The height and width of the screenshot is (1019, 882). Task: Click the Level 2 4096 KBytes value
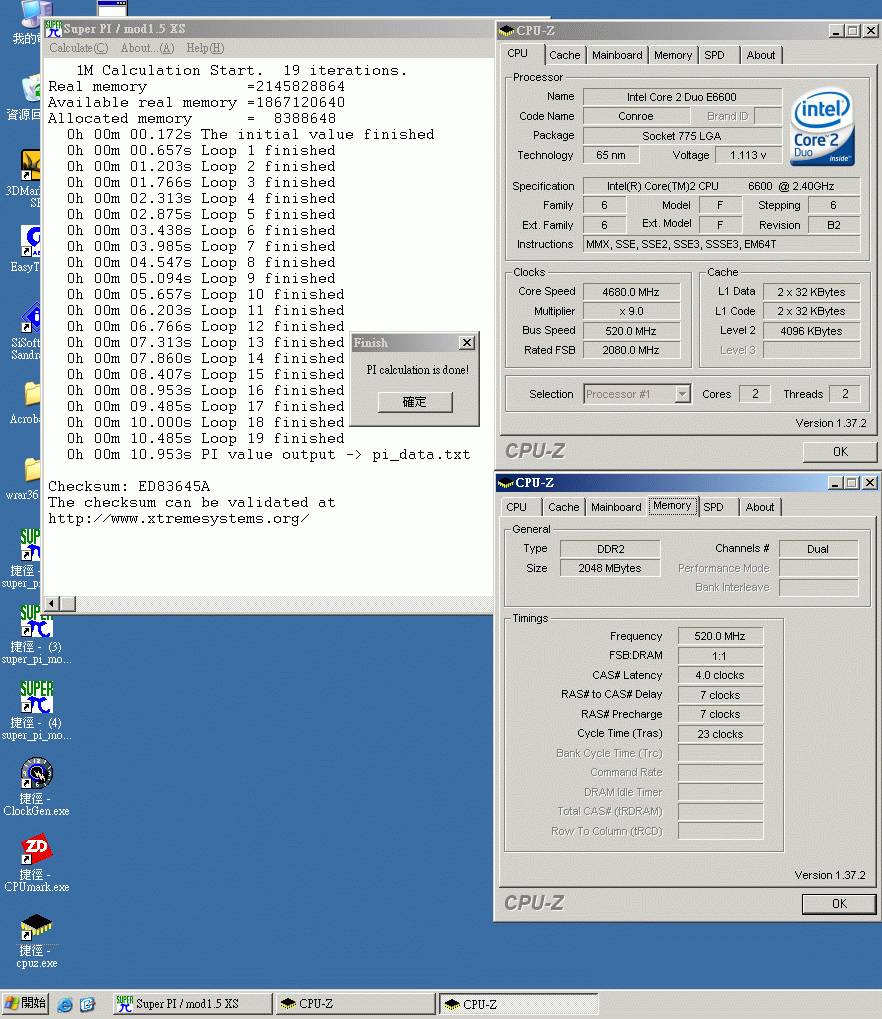[x=811, y=331]
